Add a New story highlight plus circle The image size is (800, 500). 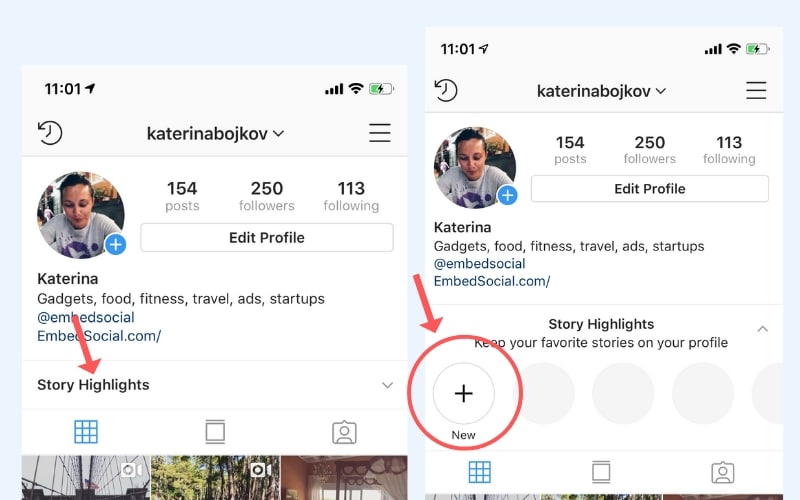click(x=463, y=393)
